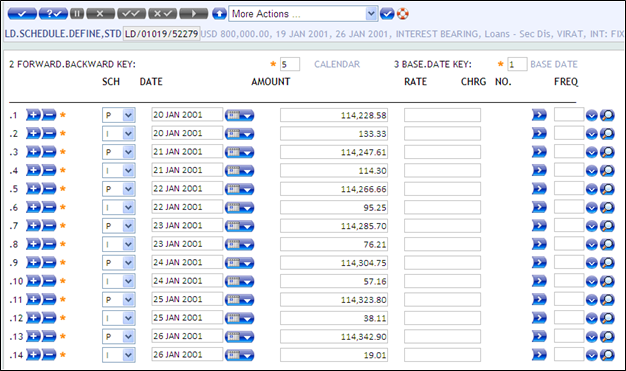This screenshot has height=371, width=626.
Task: Click the Commit checkmark toolbar button
Action: pyautogui.click(x=22, y=14)
